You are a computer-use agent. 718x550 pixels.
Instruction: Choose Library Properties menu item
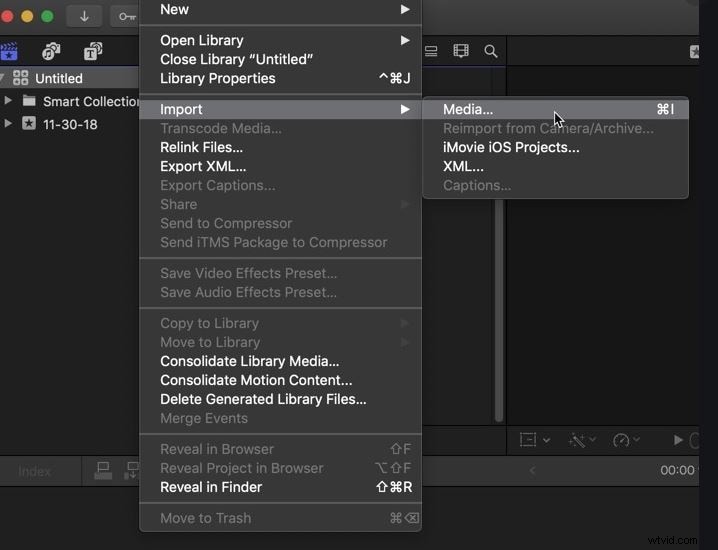tap(280, 78)
